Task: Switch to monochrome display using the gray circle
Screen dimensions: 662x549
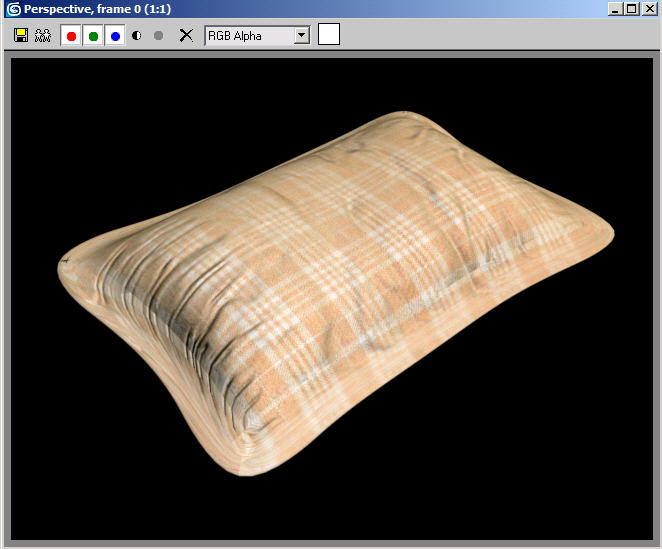Action: (158, 35)
